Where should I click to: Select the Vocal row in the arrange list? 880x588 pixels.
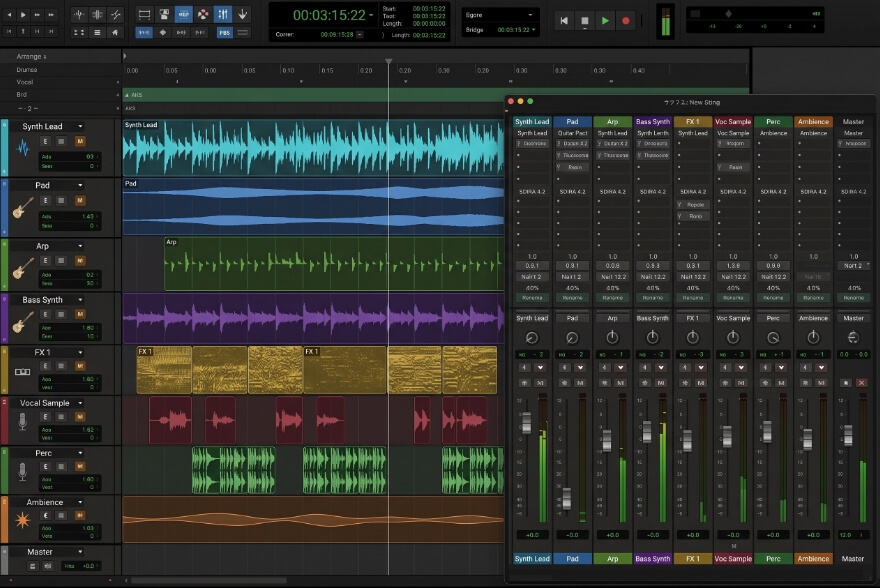[61, 82]
